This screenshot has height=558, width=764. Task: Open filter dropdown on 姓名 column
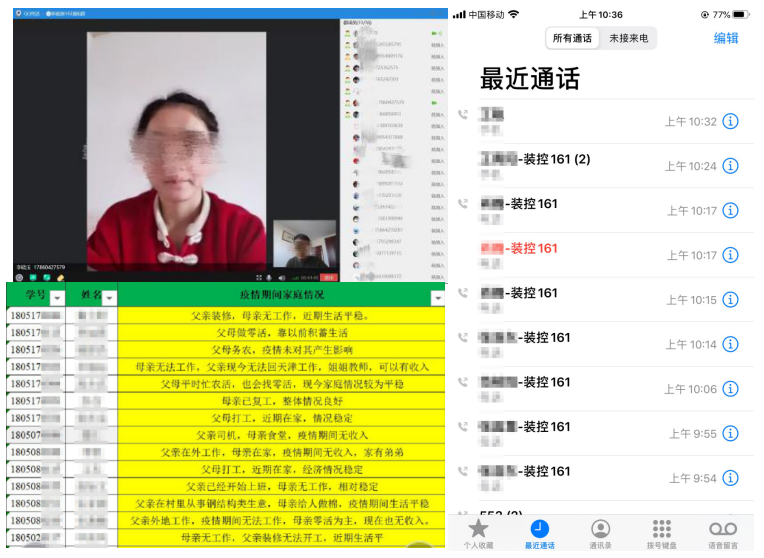(109, 298)
